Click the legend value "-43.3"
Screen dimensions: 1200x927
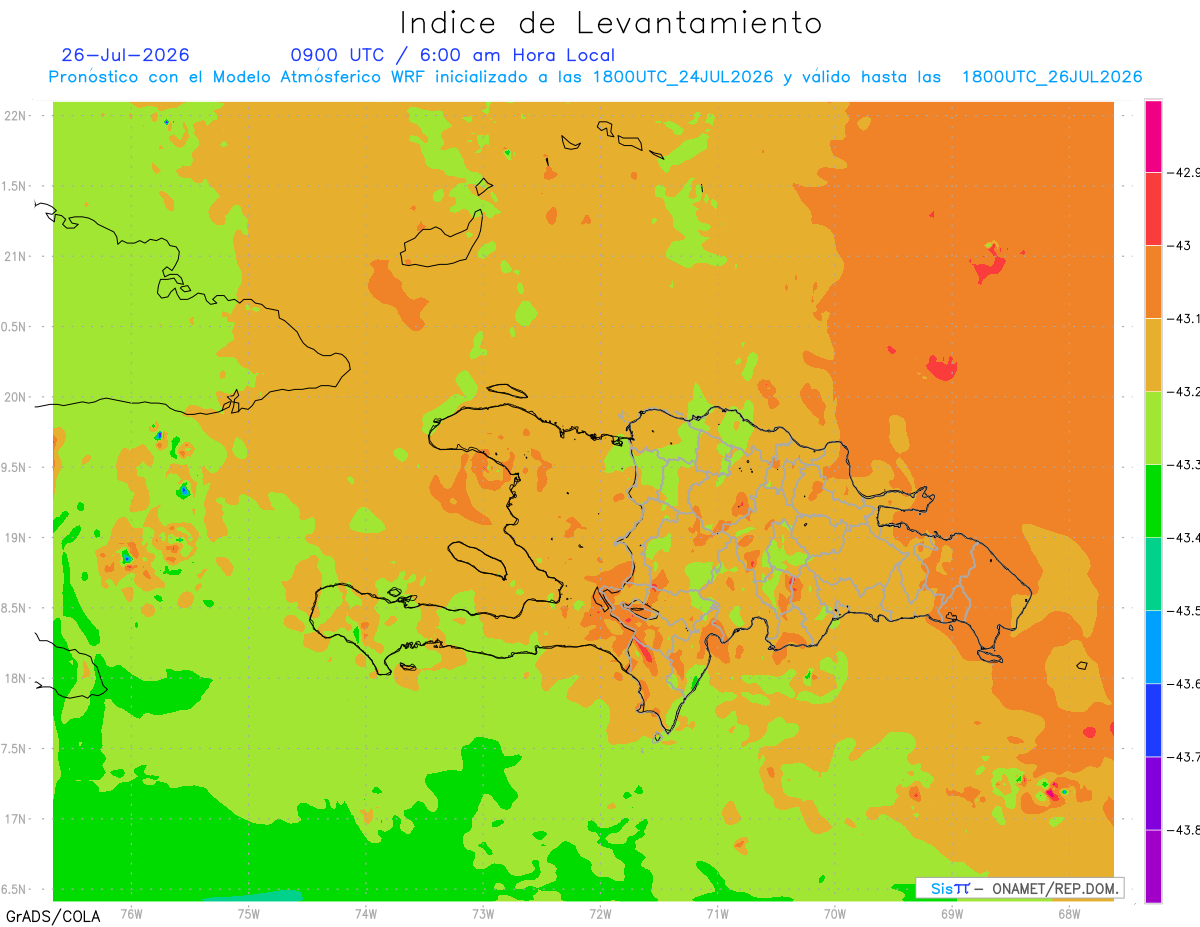tap(1186, 465)
